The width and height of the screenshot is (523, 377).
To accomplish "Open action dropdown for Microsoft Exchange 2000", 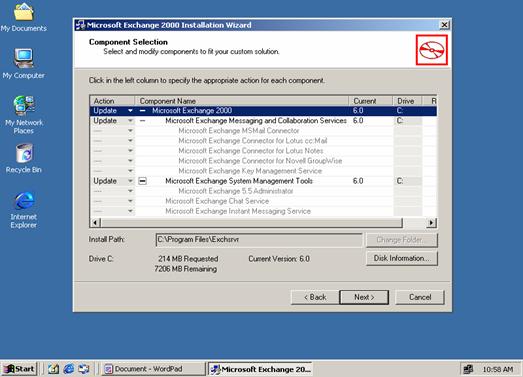I will pos(130,110).
